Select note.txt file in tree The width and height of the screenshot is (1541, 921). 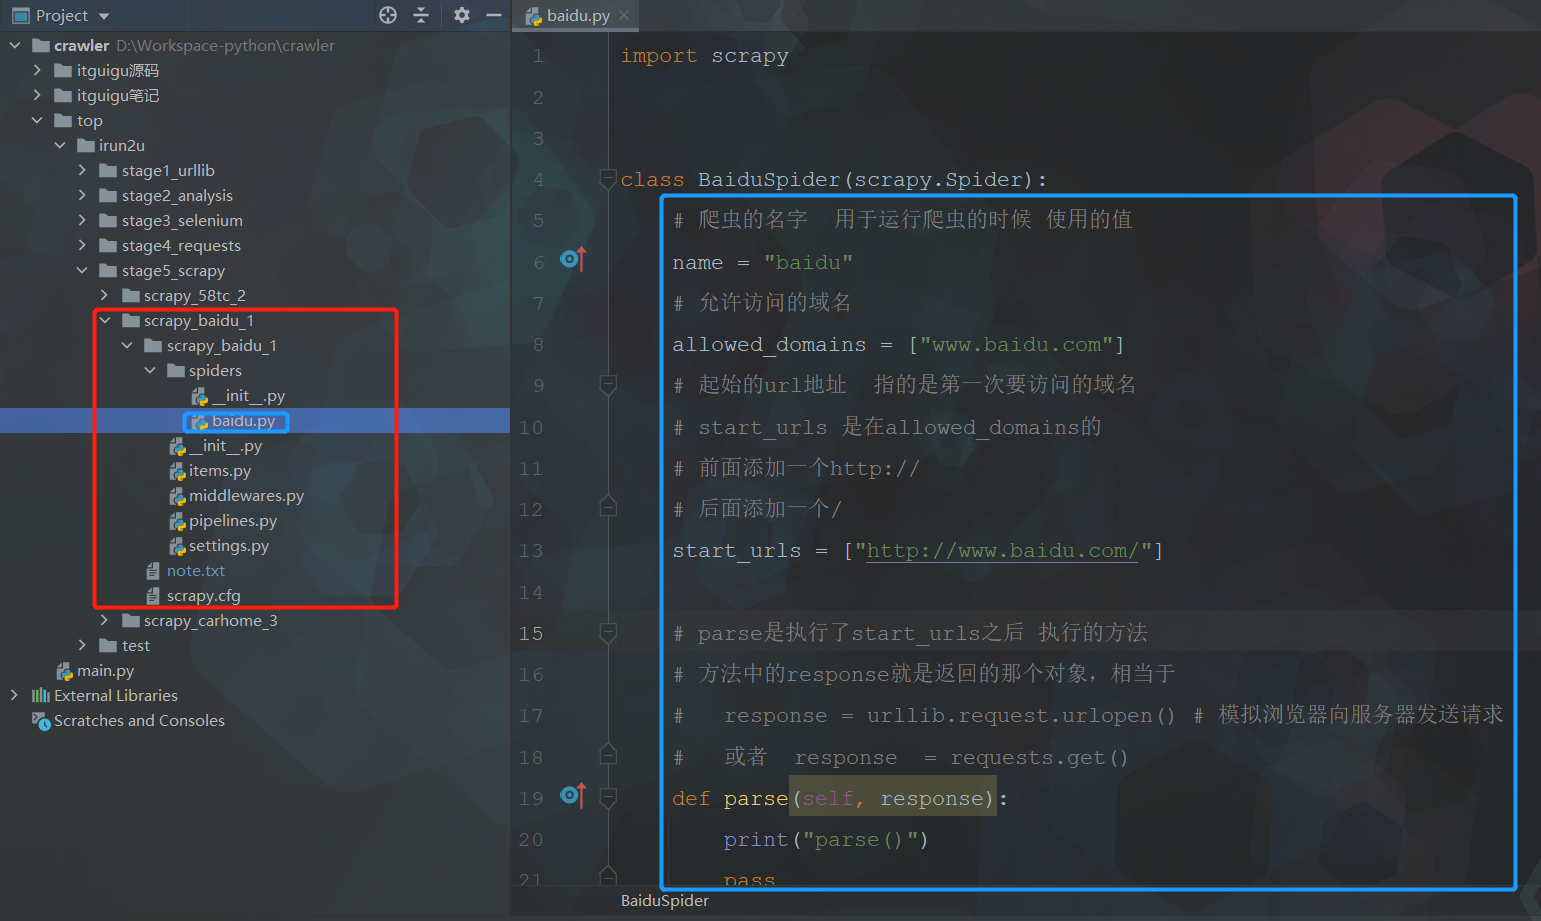196,570
